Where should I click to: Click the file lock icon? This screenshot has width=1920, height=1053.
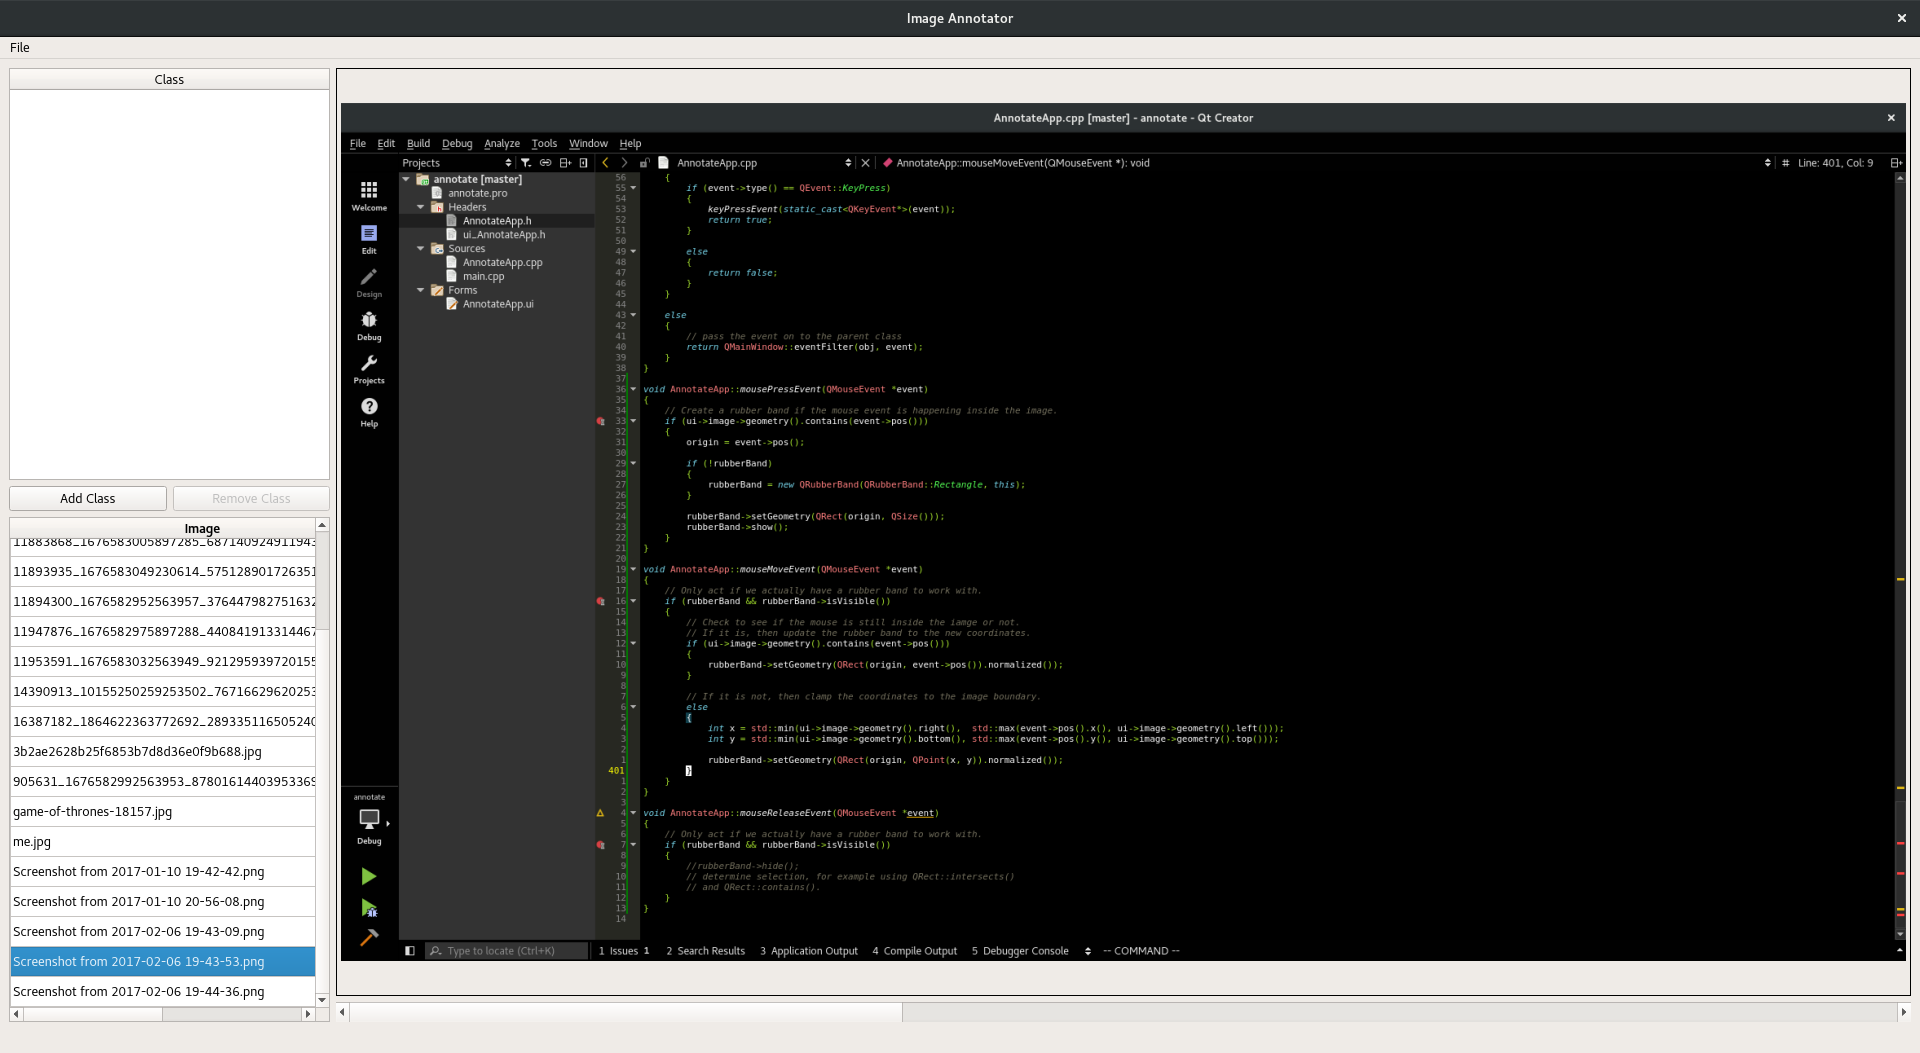click(x=645, y=163)
